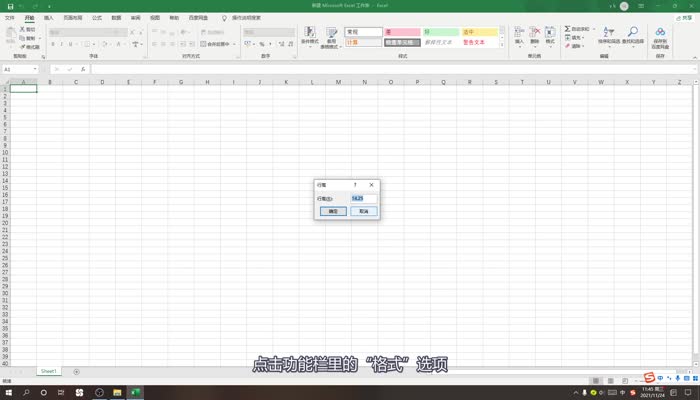The height and width of the screenshot is (400, 700).
Task: Click the Merge & Center (合并后居中) button
Action: tap(215, 44)
